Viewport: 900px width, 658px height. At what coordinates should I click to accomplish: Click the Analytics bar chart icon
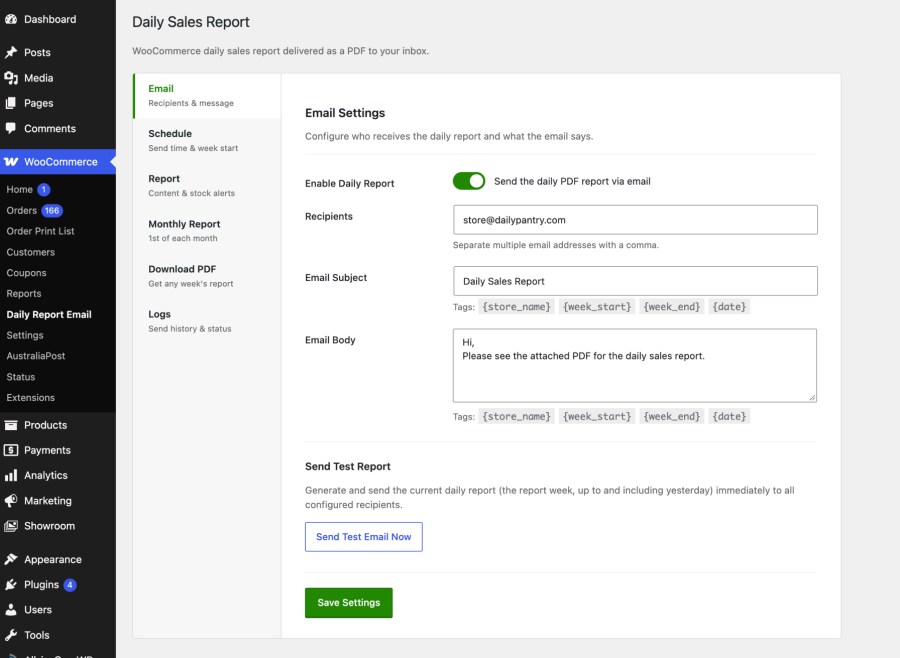(x=11, y=475)
